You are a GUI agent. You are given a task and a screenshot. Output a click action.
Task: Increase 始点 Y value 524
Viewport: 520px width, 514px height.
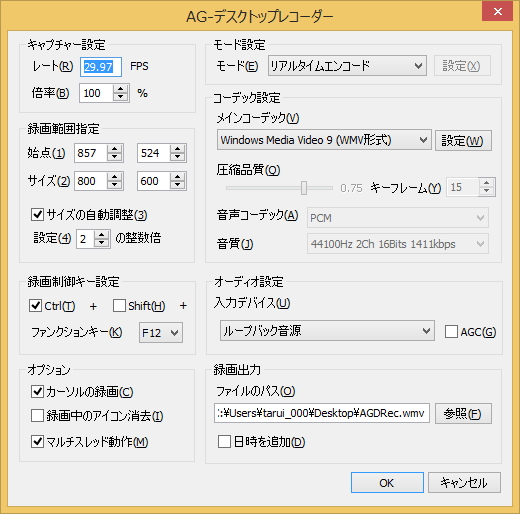pos(177,149)
